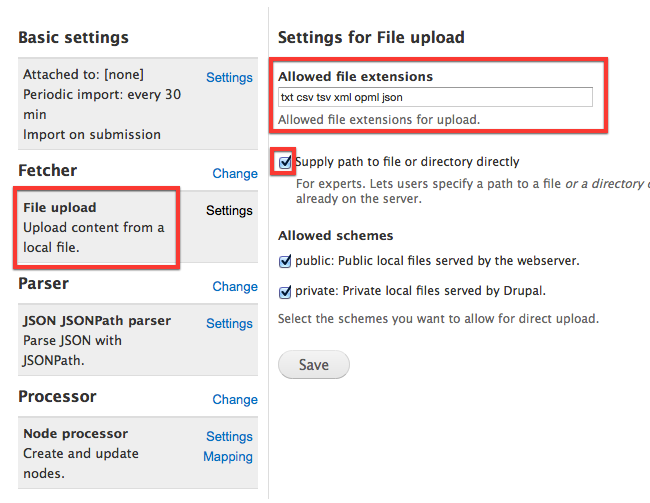Uncheck the public local files scheme
Image resolution: width=650 pixels, height=503 pixels.
(285, 262)
